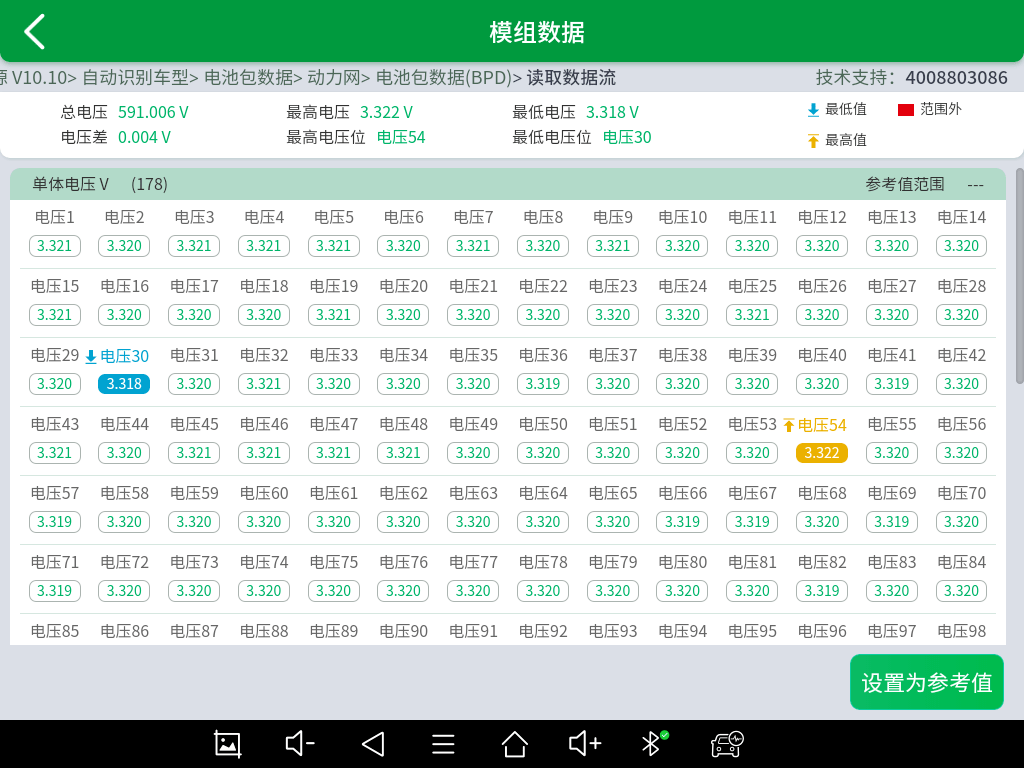
Task: Lower volume with the speaker minus icon
Action: tap(300, 743)
